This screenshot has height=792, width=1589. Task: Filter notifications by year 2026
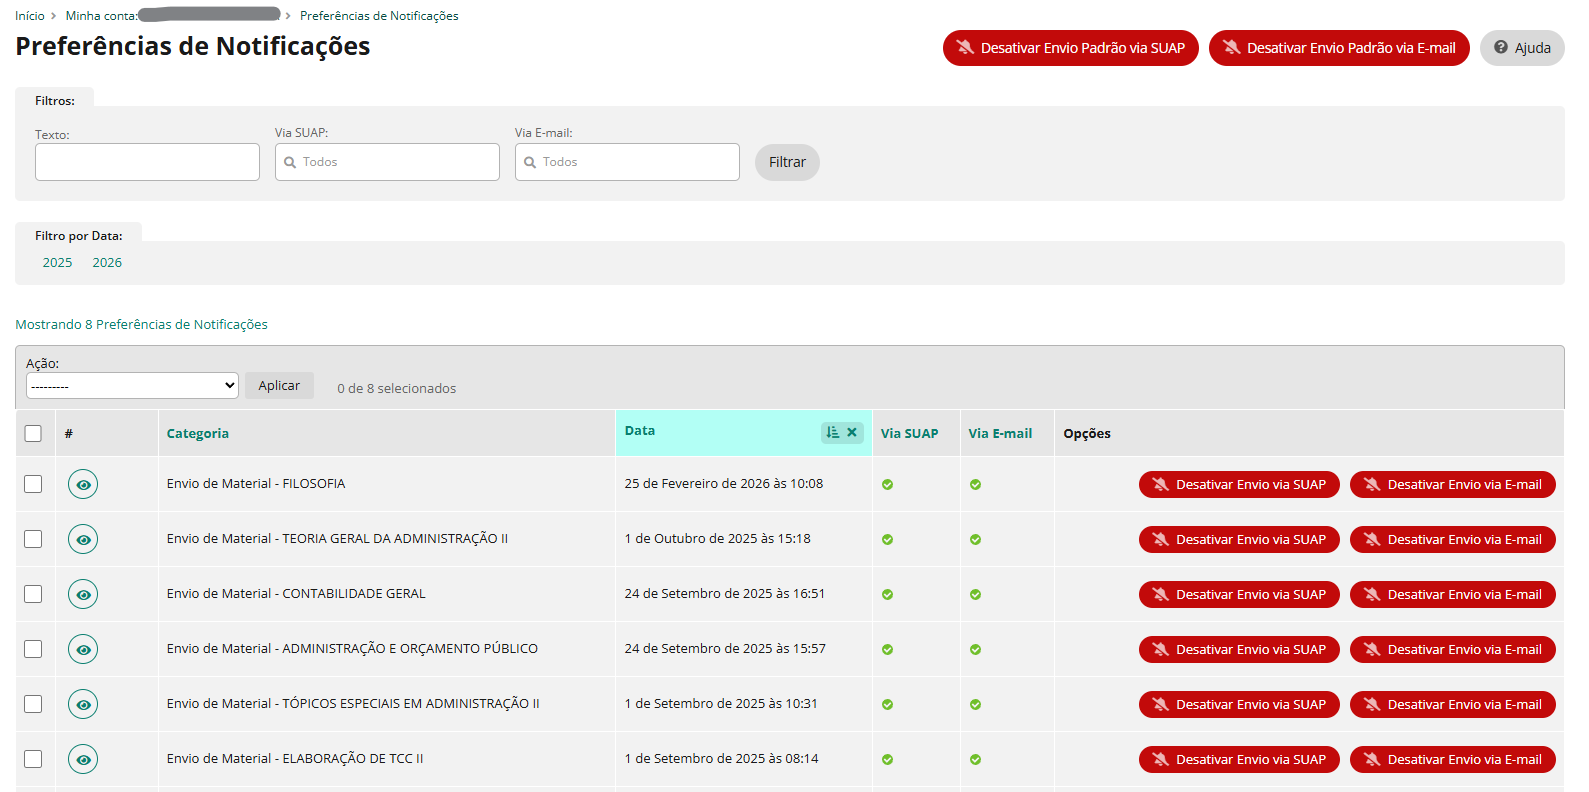pos(107,263)
